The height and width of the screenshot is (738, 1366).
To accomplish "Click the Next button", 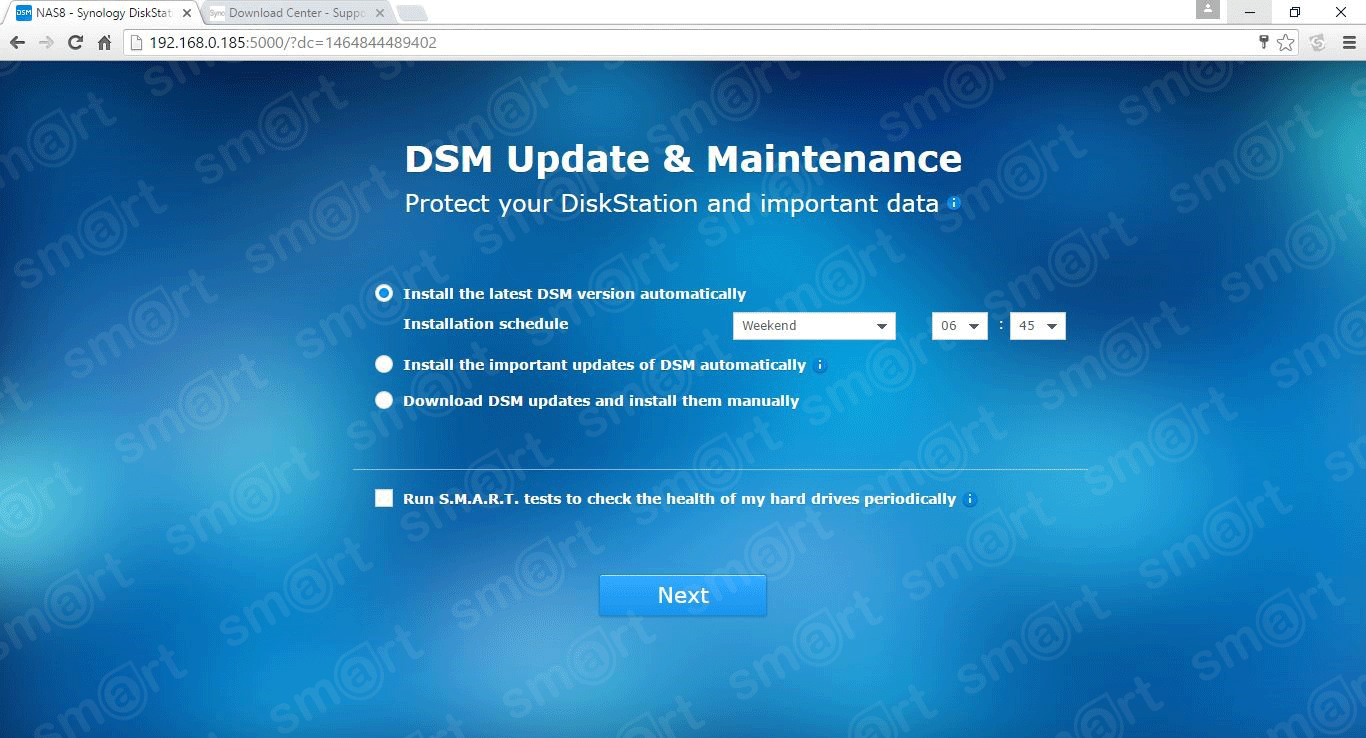I will coord(683,595).
